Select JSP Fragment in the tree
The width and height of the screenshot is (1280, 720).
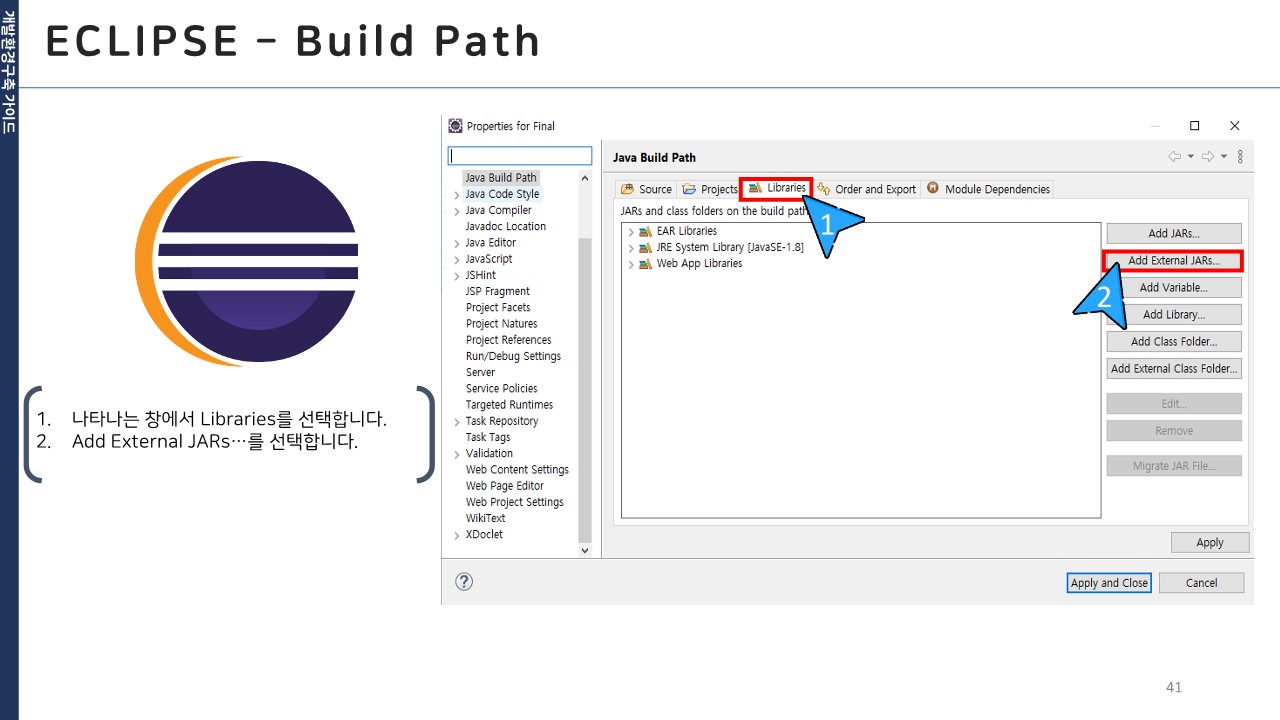[498, 291]
